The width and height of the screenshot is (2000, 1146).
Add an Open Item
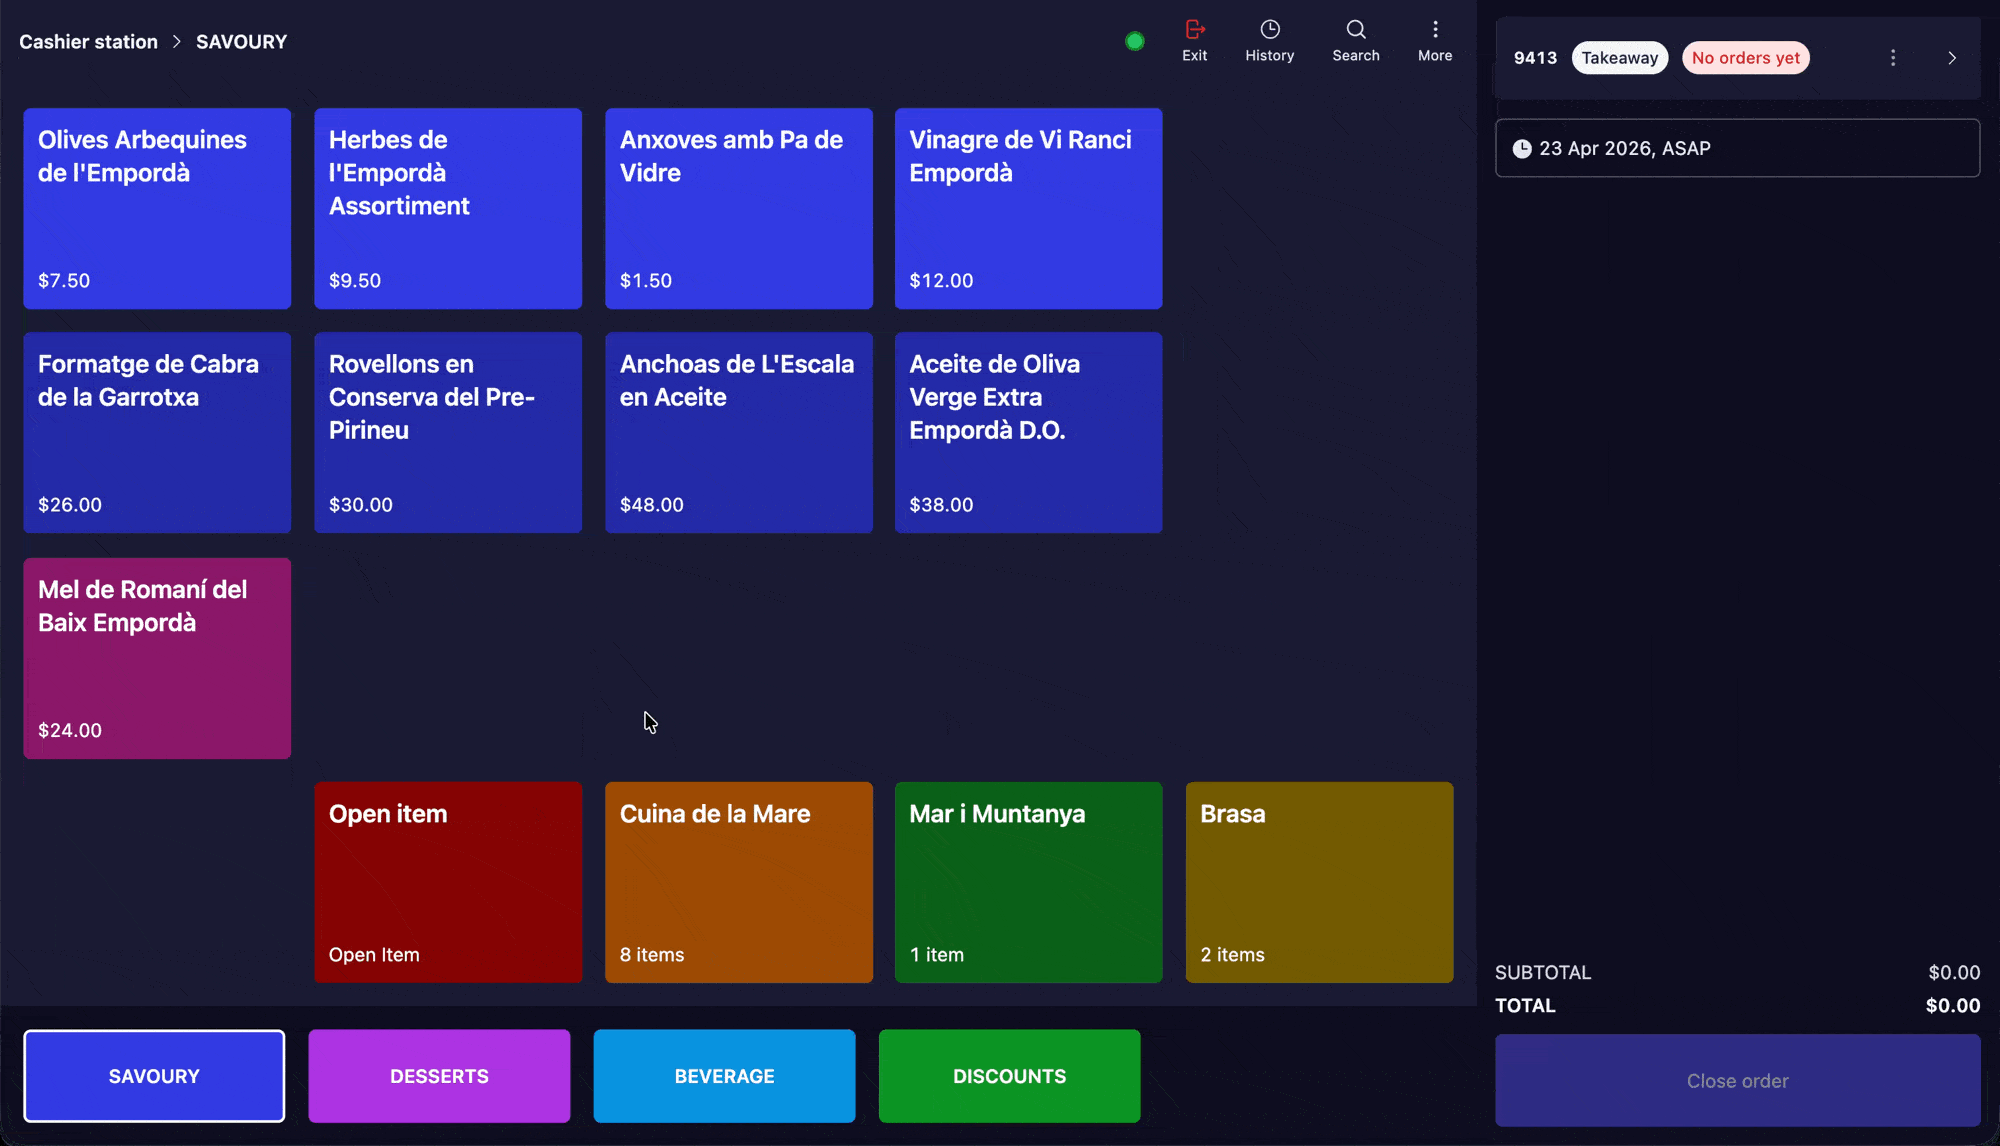447,882
